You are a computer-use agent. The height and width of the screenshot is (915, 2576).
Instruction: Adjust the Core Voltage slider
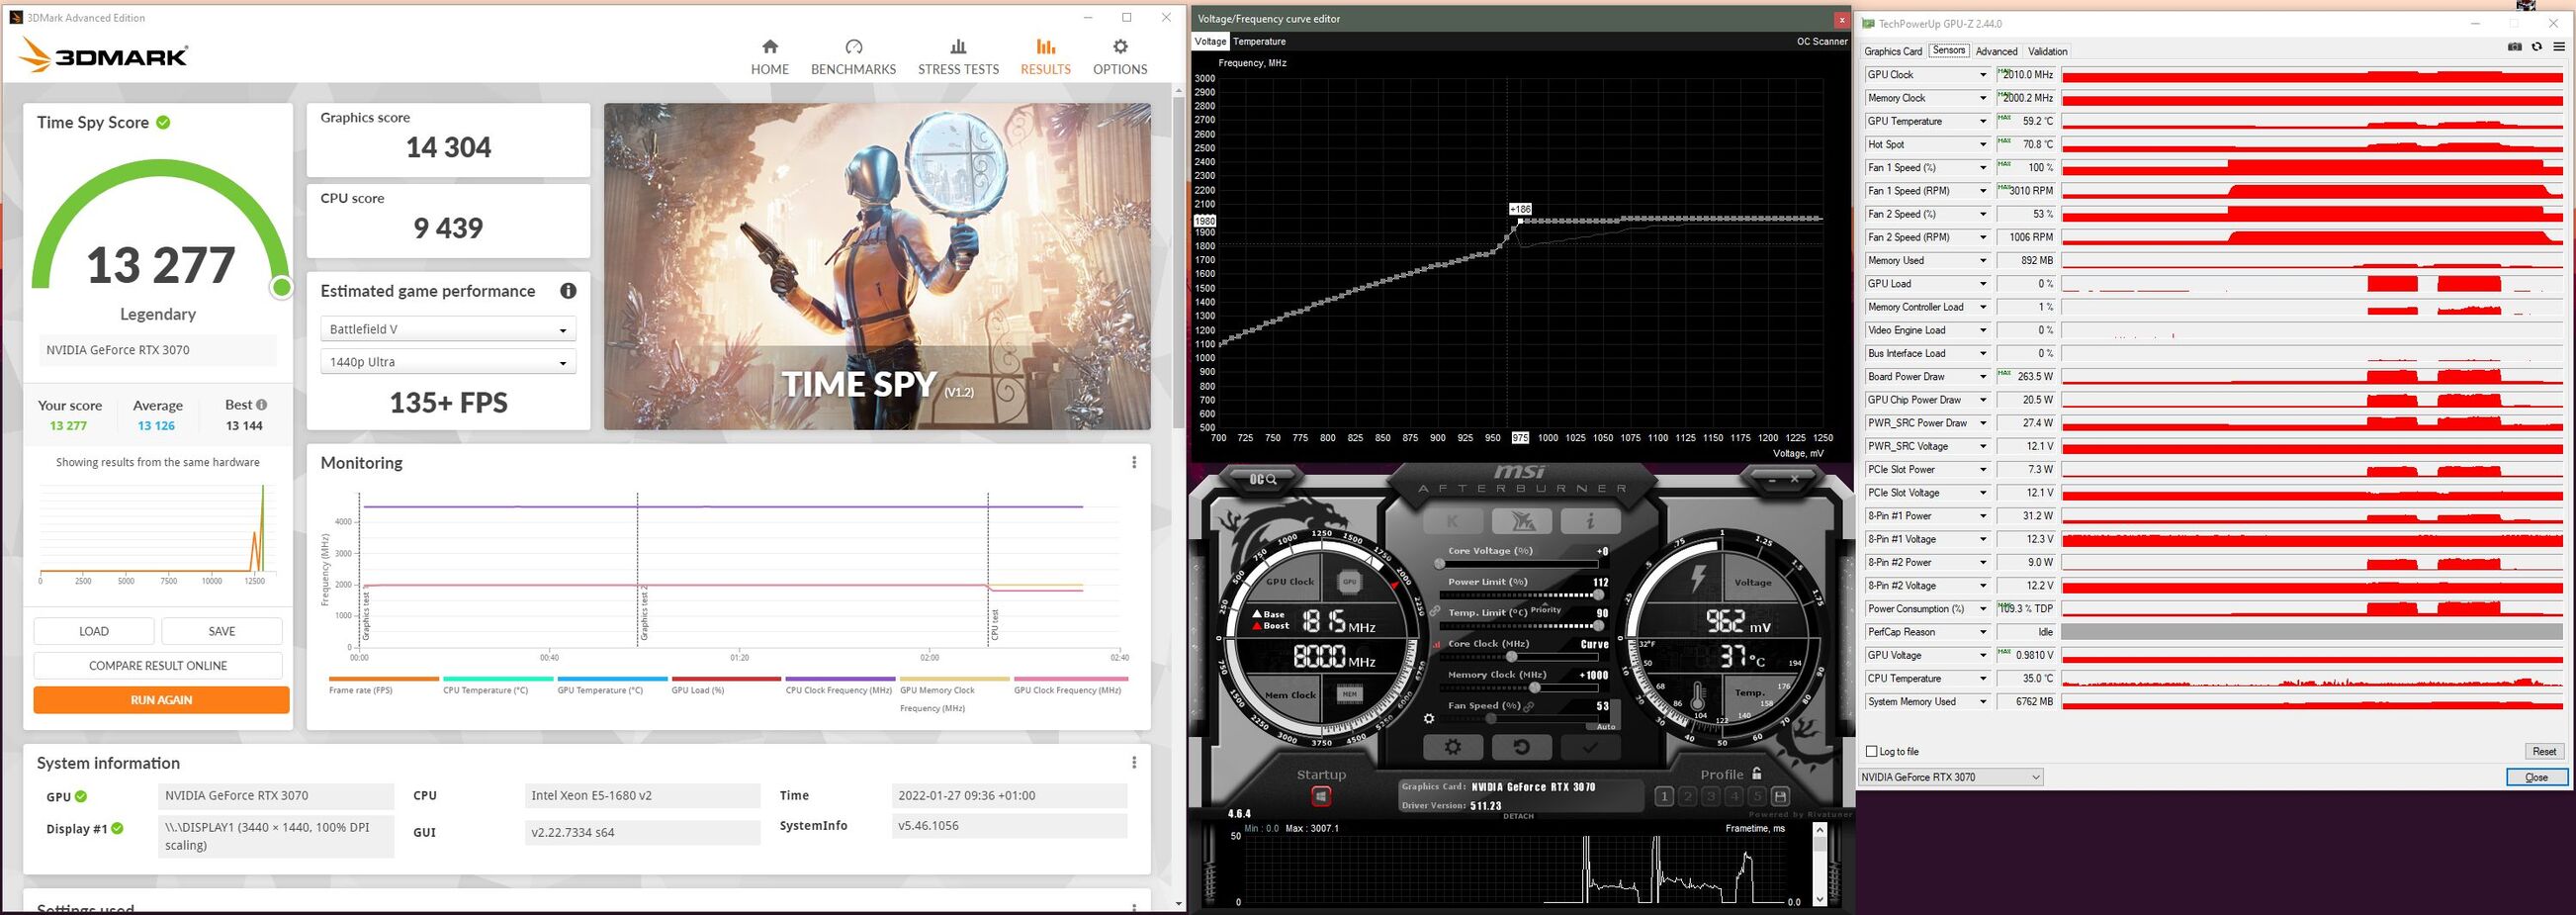pos(1518,565)
